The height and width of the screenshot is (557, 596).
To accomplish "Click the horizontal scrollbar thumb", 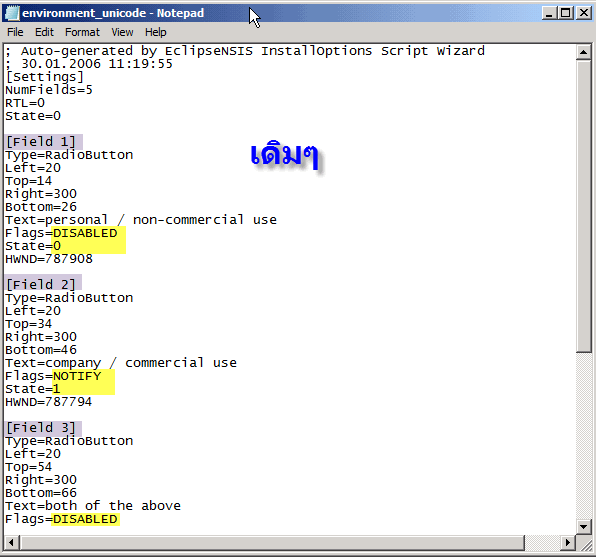I will (272, 542).
